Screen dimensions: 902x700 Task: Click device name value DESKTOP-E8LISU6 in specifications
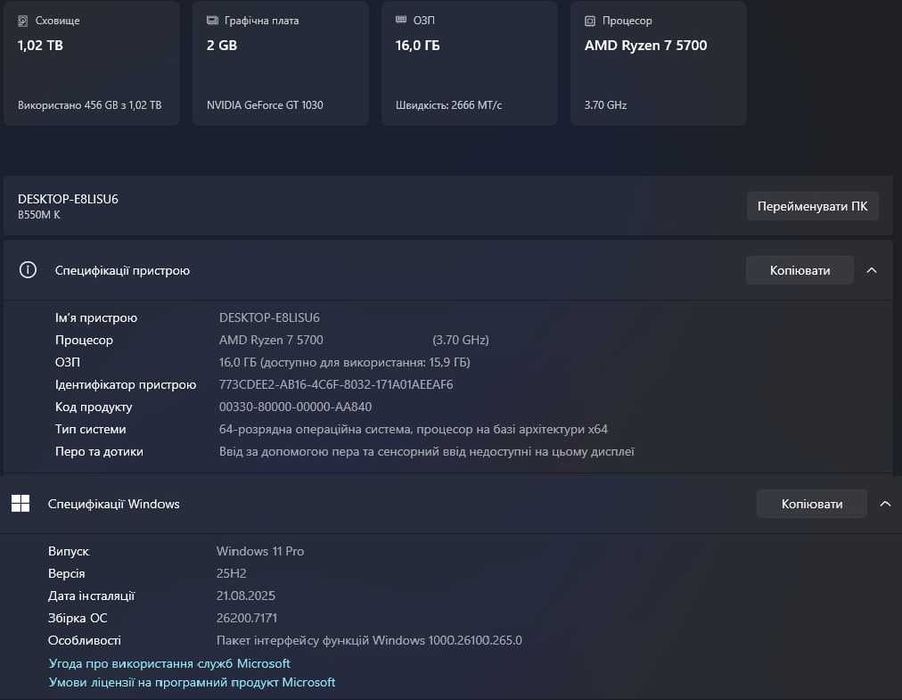269,318
